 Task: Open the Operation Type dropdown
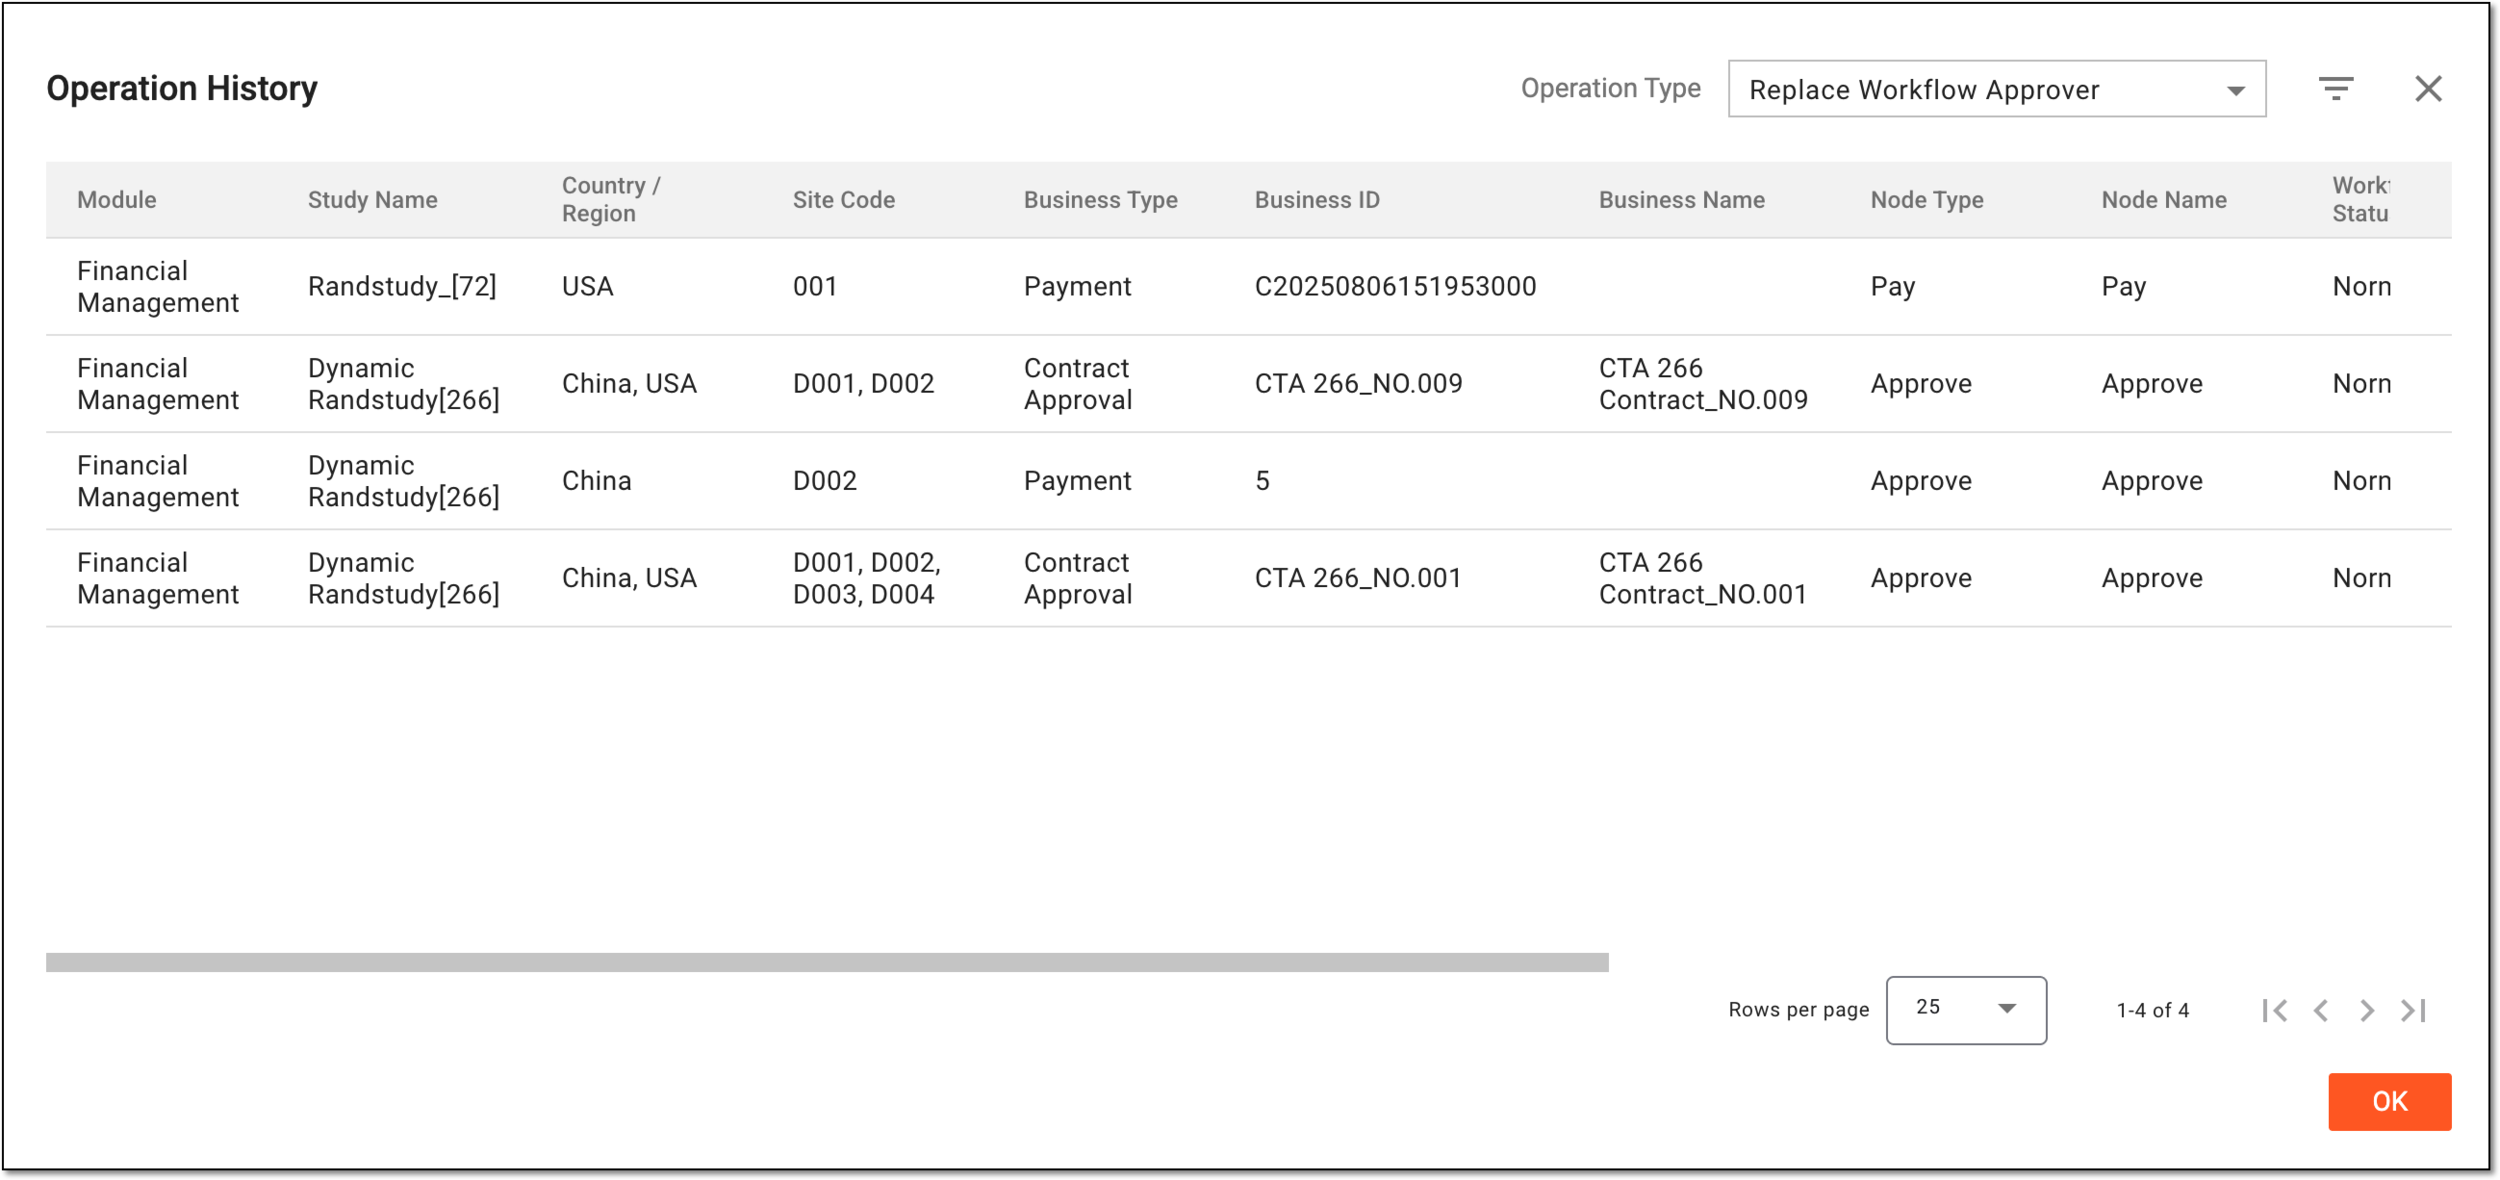coord(1996,89)
